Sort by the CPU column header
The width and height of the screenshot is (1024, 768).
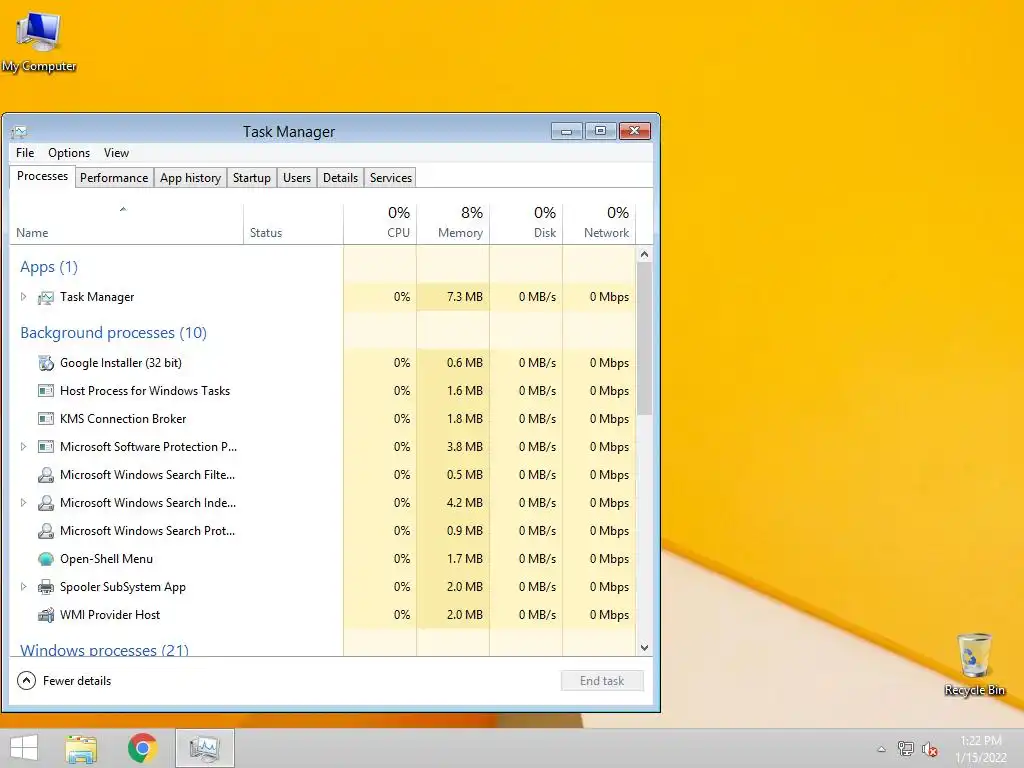point(380,224)
